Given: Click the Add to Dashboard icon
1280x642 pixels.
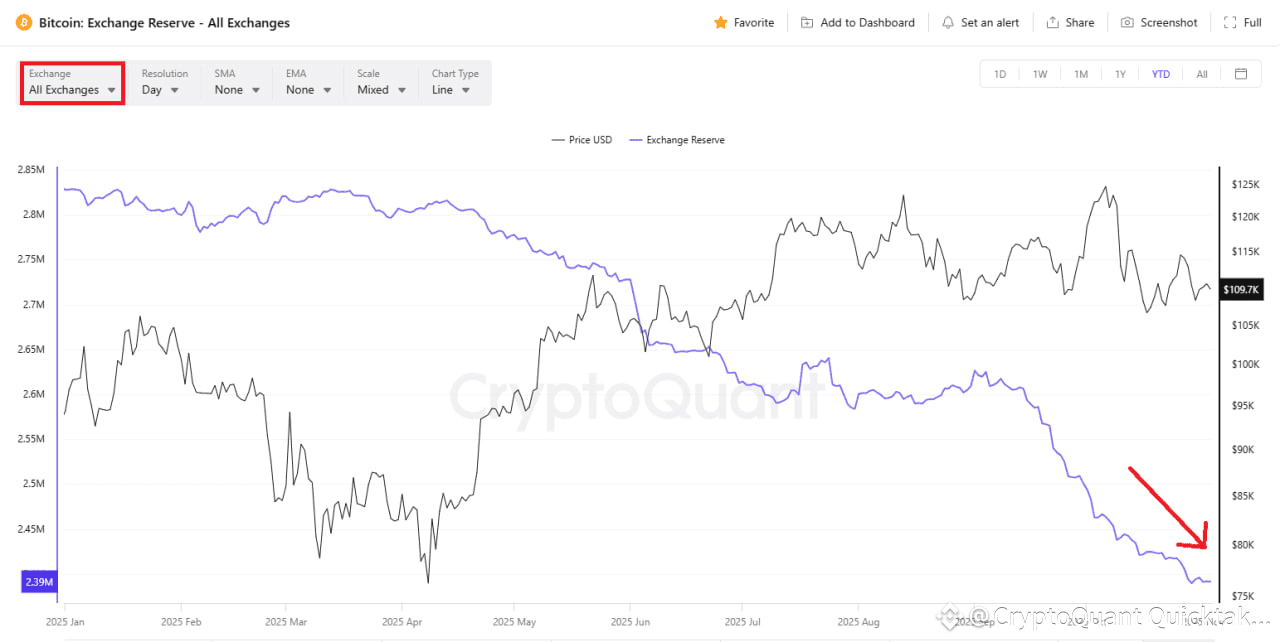Looking at the screenshot, I should click(x=807, y=22).
